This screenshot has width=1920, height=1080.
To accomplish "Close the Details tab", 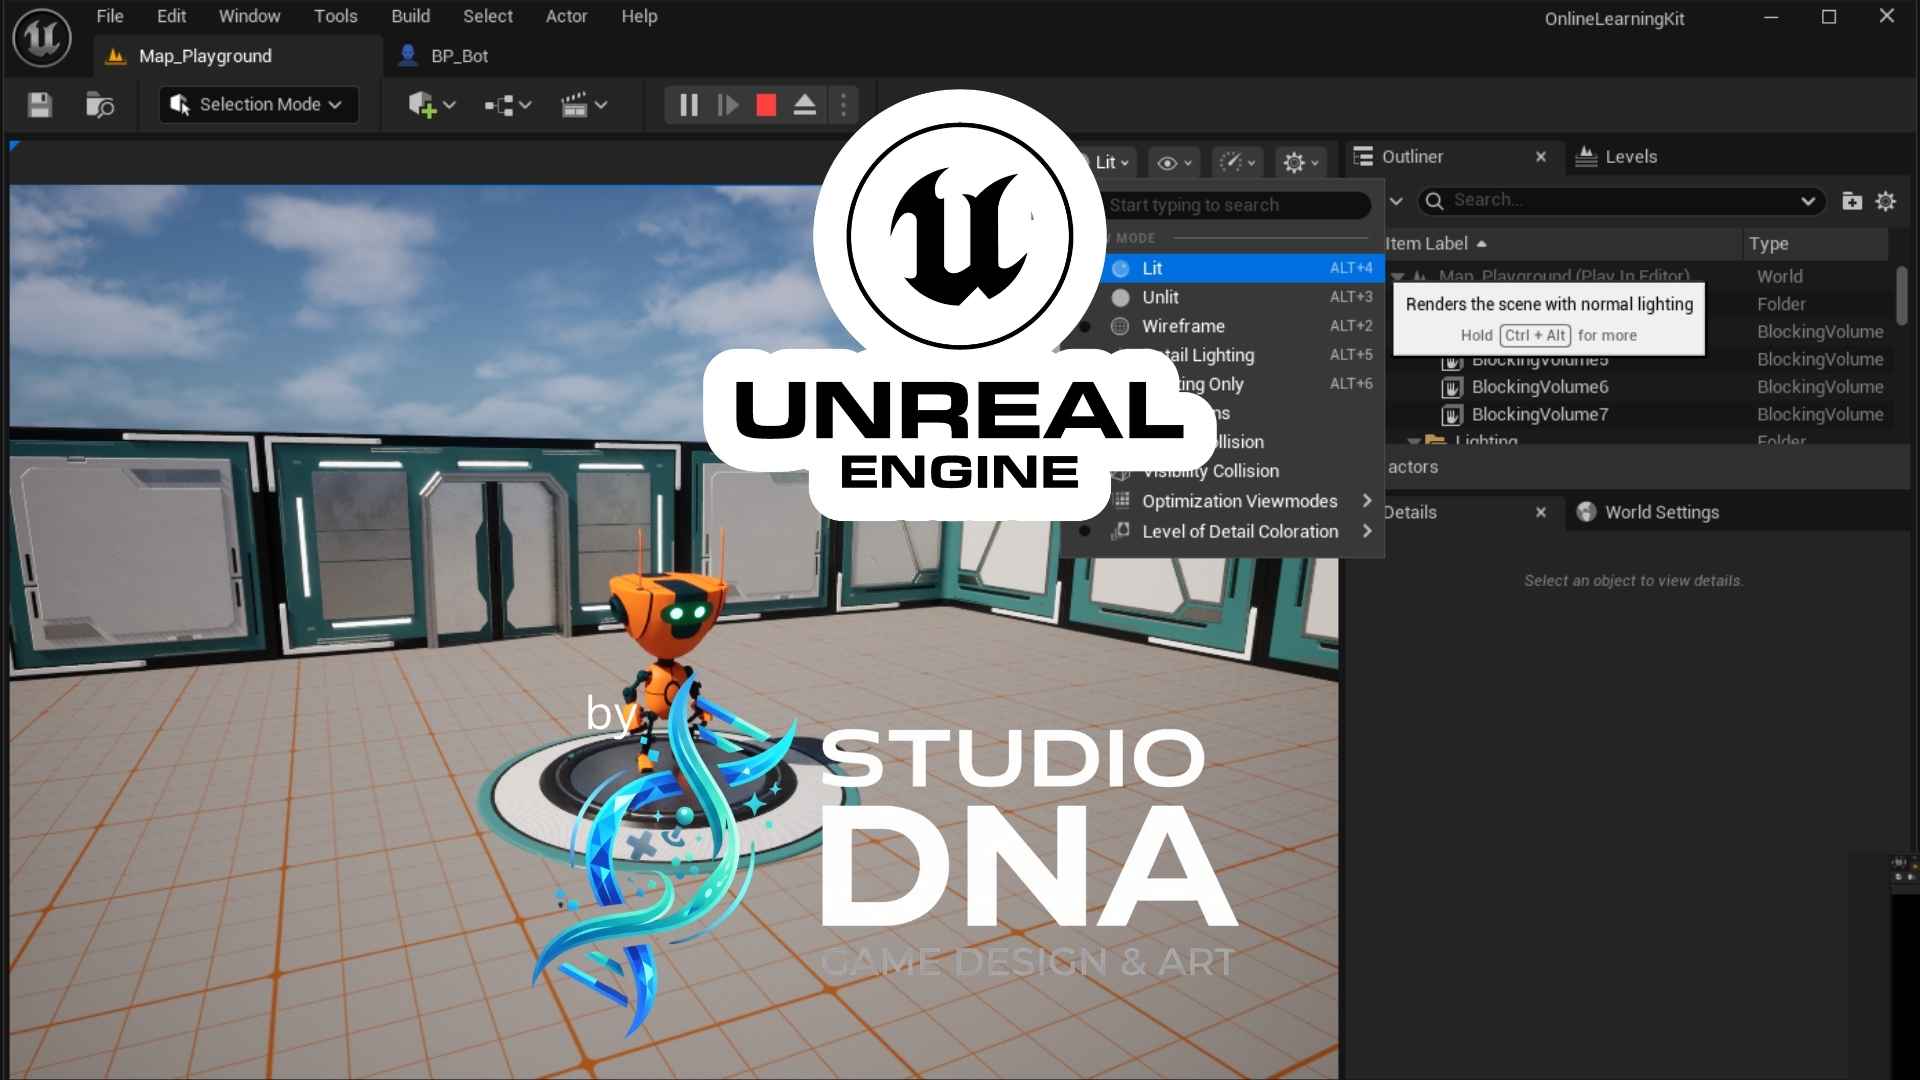I will click(1541, 512).
